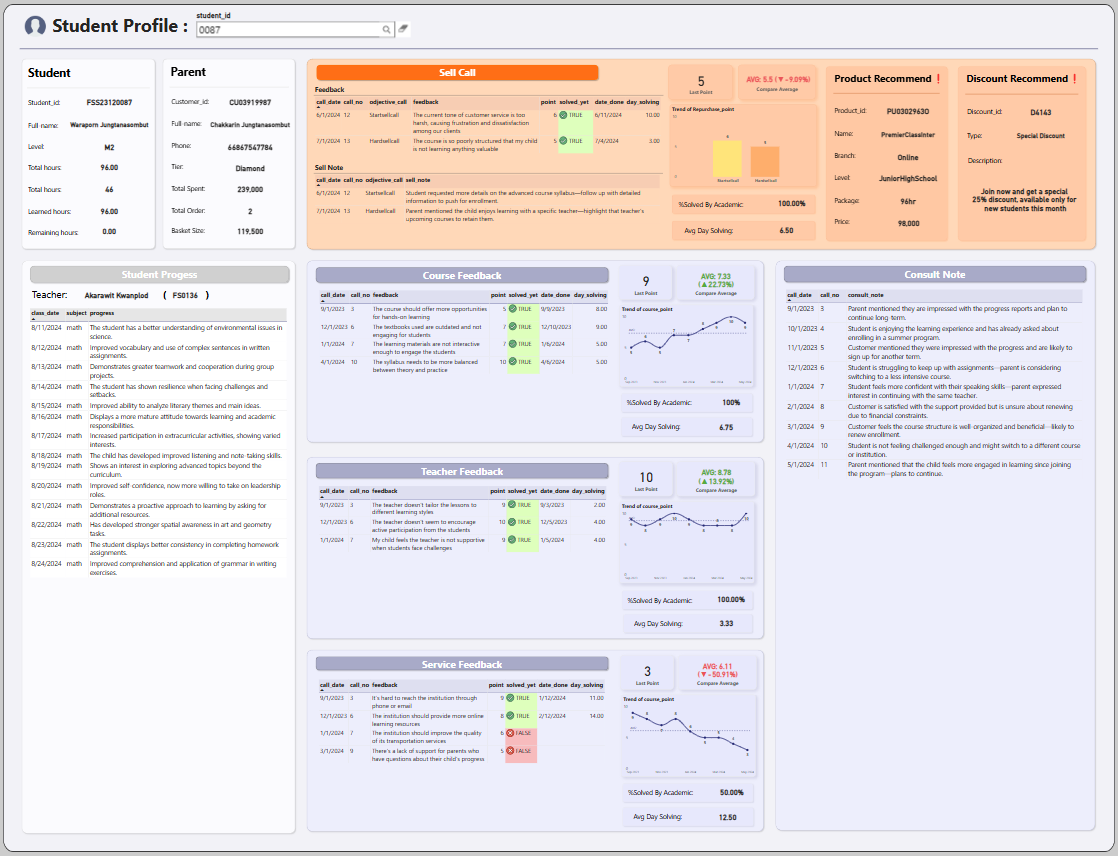Clear the student_id slicer with eraser icon

403,29
